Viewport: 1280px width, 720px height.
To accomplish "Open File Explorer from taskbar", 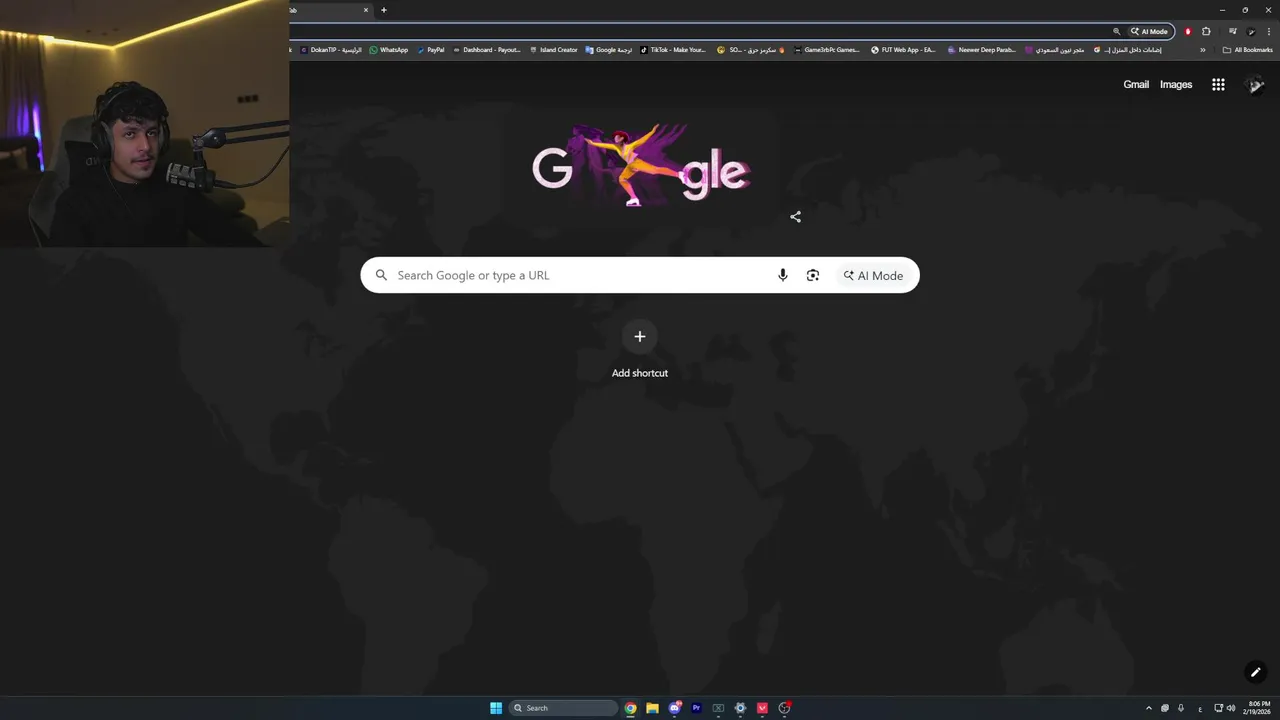I will [x=652, y=708].
